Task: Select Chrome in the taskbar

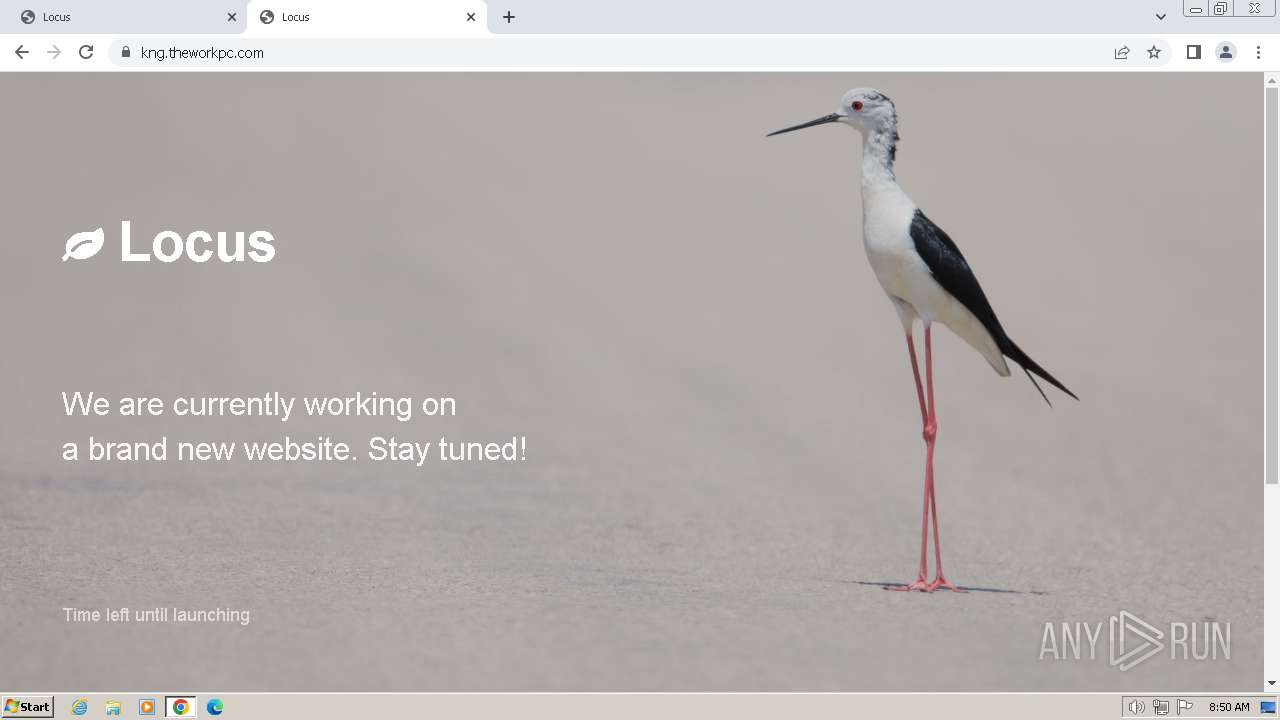Action: pos(181,707)
